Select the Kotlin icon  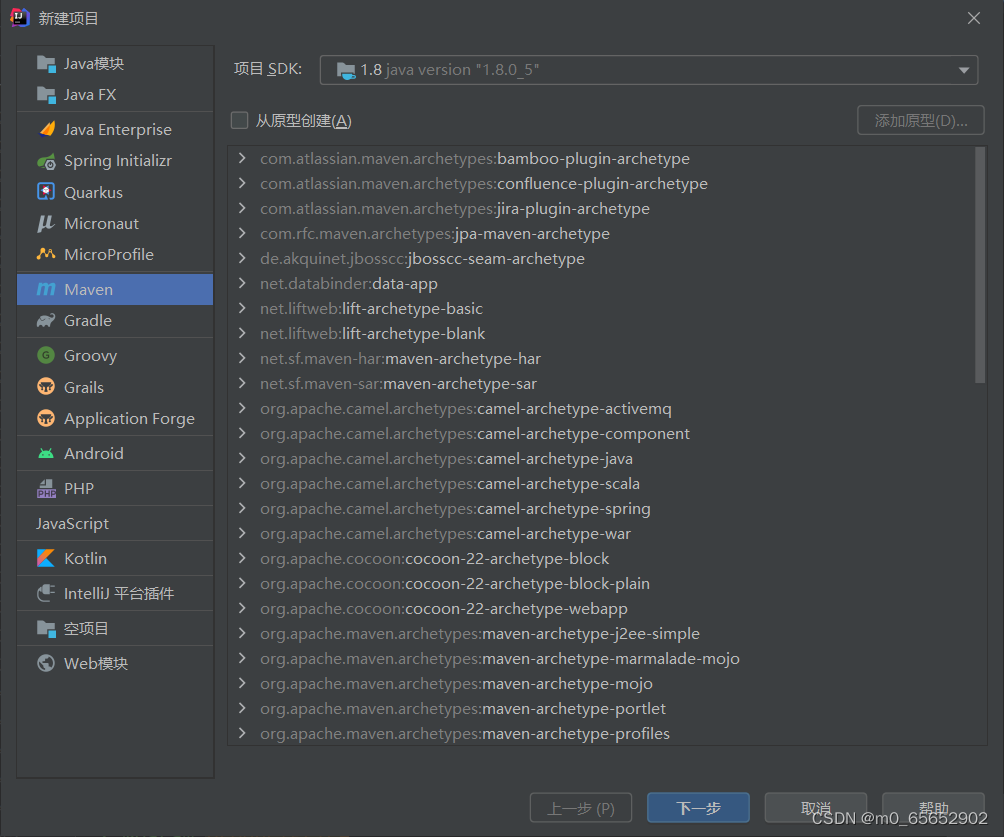(x=46, y=558)
